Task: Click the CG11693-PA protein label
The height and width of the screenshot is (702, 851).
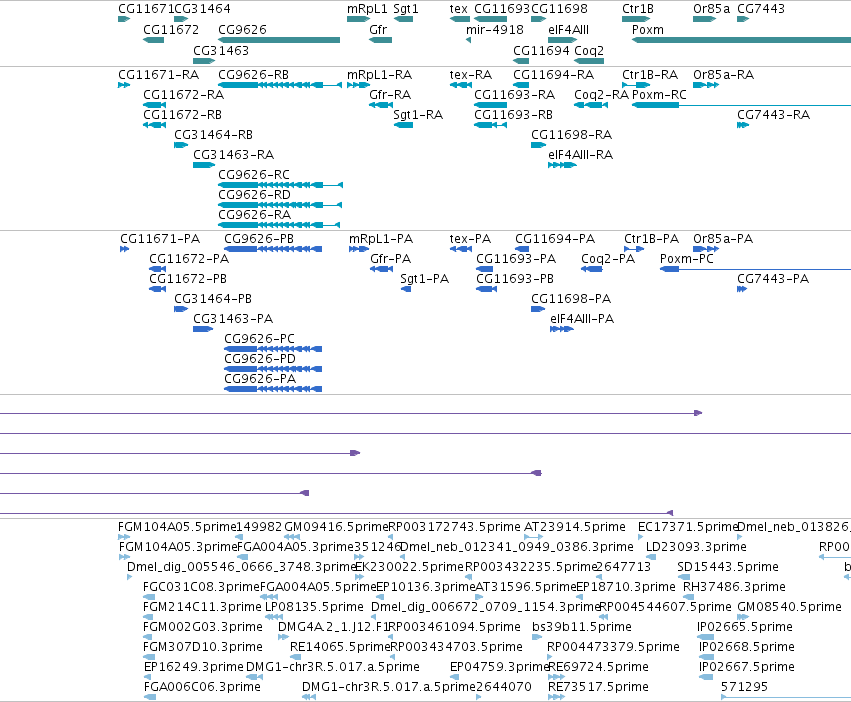Action: point(516,259)
